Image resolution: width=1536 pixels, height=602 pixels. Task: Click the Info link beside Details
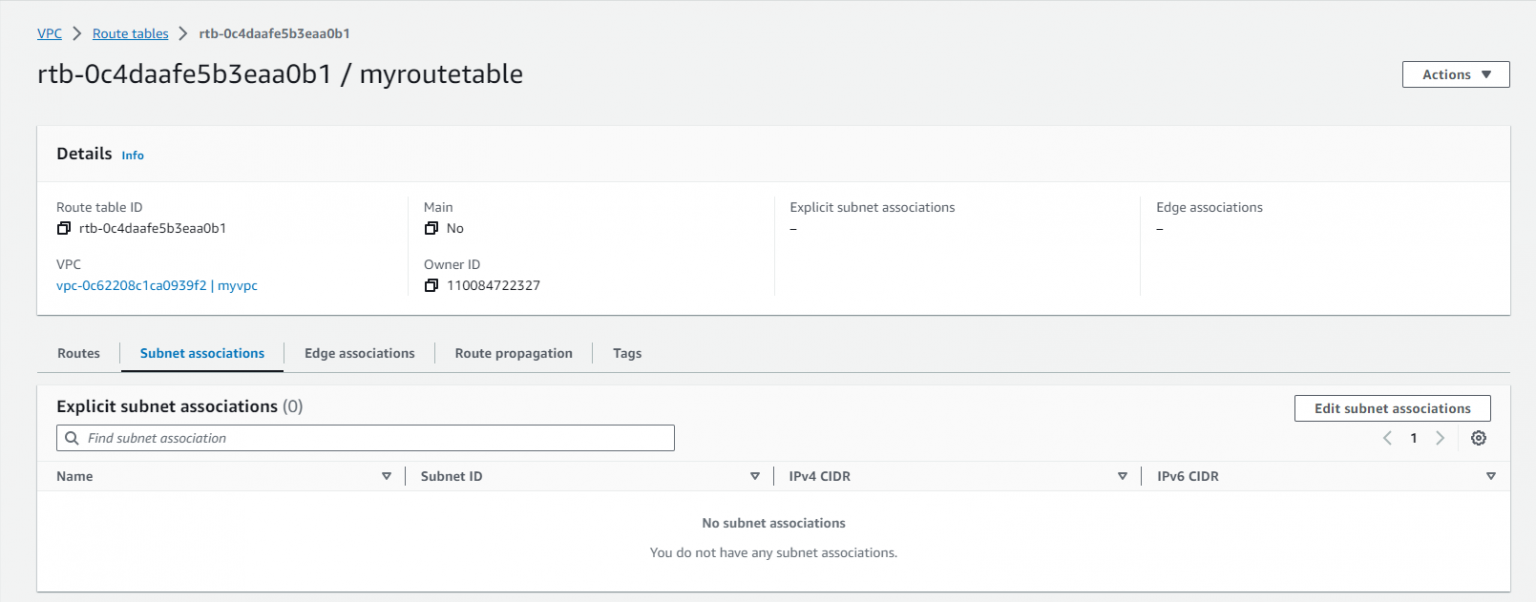coord(132,155)
